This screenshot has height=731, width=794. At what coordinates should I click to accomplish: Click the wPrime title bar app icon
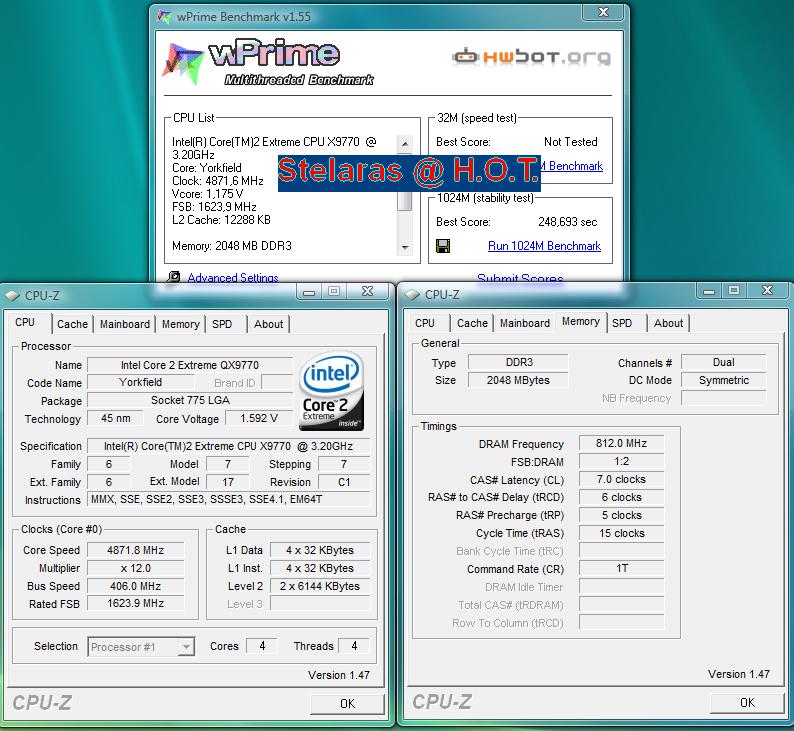(x=164, y=17)
